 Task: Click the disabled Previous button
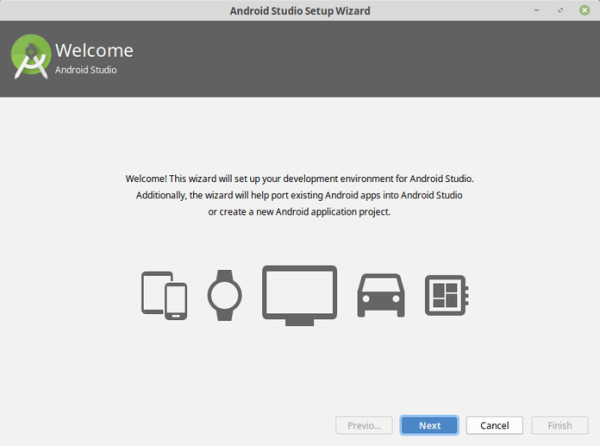click(x=363, y=425)
